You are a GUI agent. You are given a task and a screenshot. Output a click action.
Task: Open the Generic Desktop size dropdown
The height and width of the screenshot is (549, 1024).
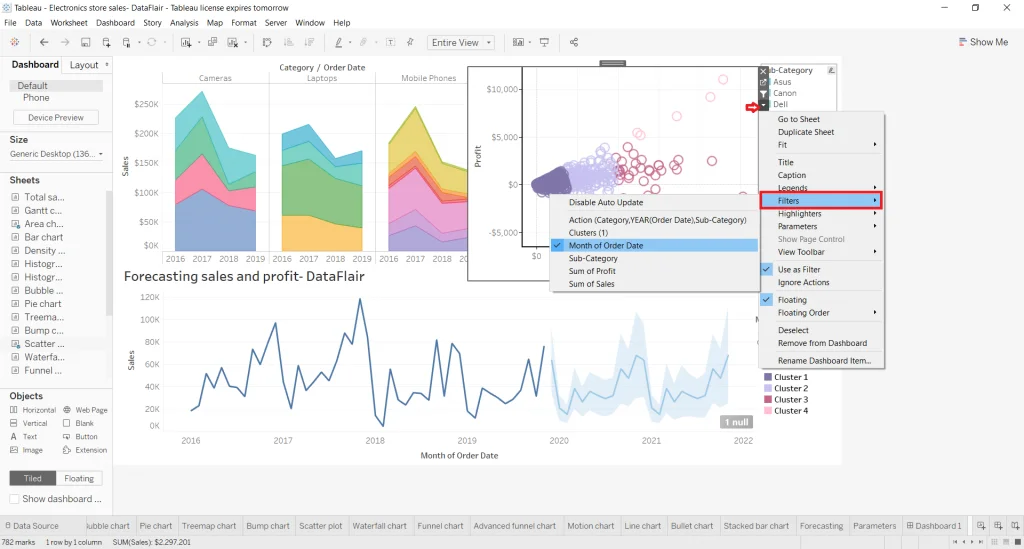56,154
